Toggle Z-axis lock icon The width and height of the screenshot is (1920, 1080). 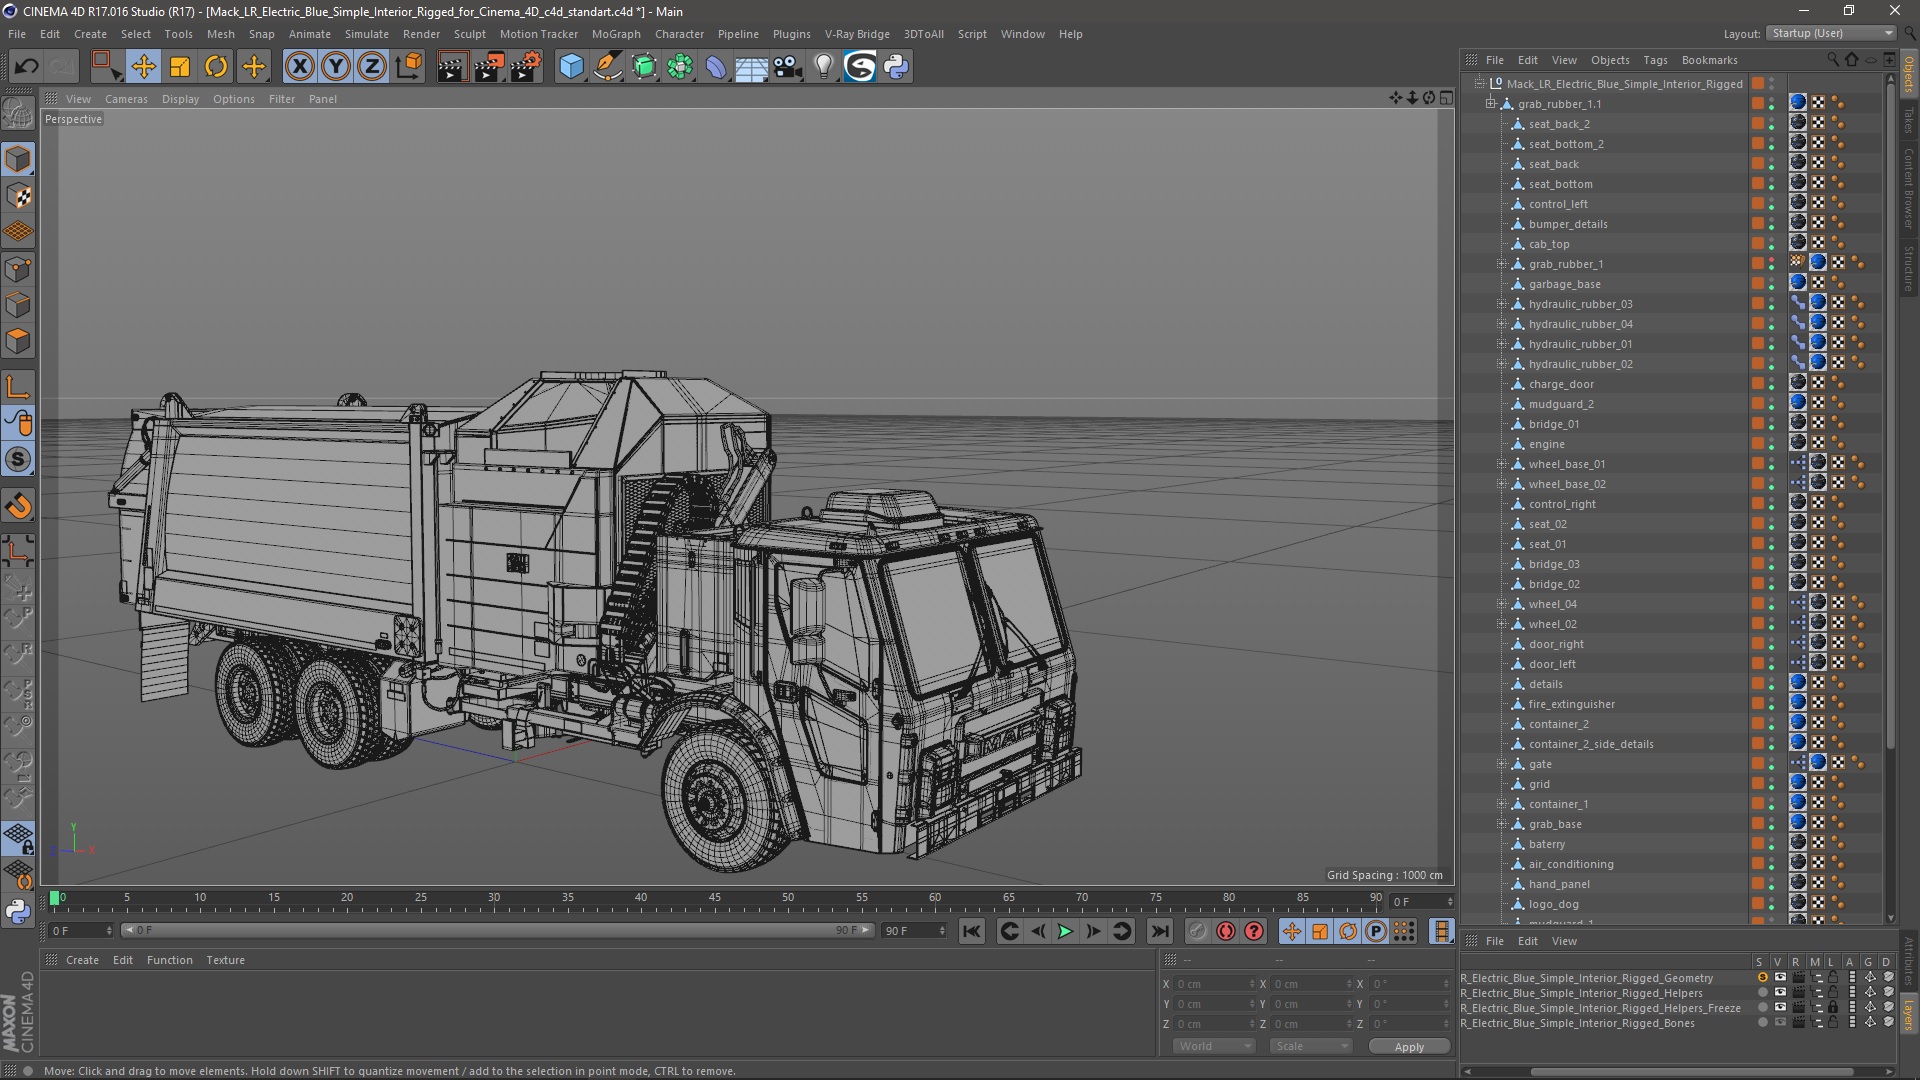(x=372, y=67)
